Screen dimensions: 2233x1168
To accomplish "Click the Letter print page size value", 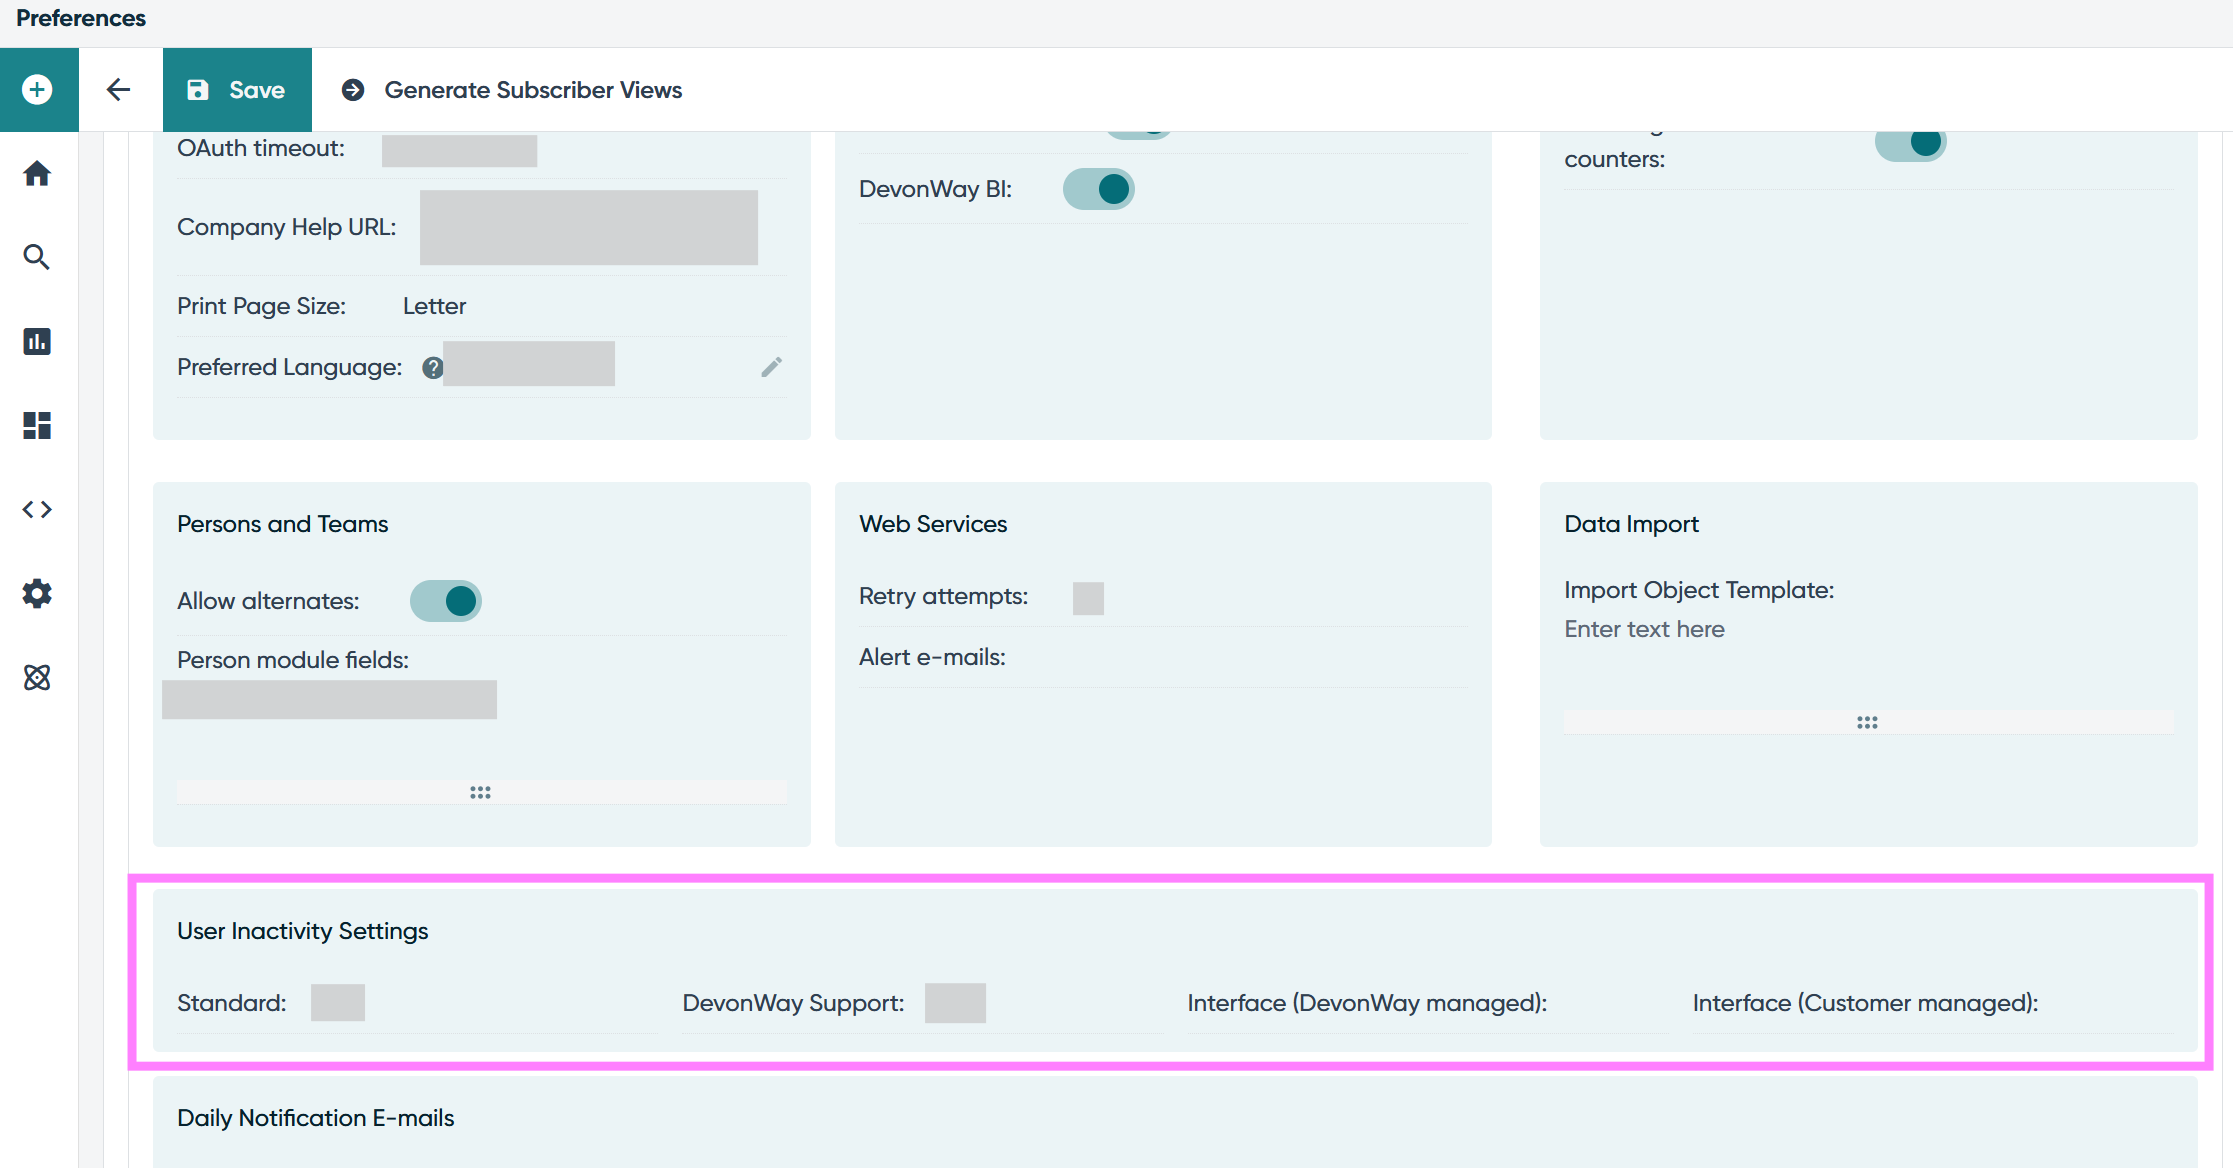I will tap(434, 306).
